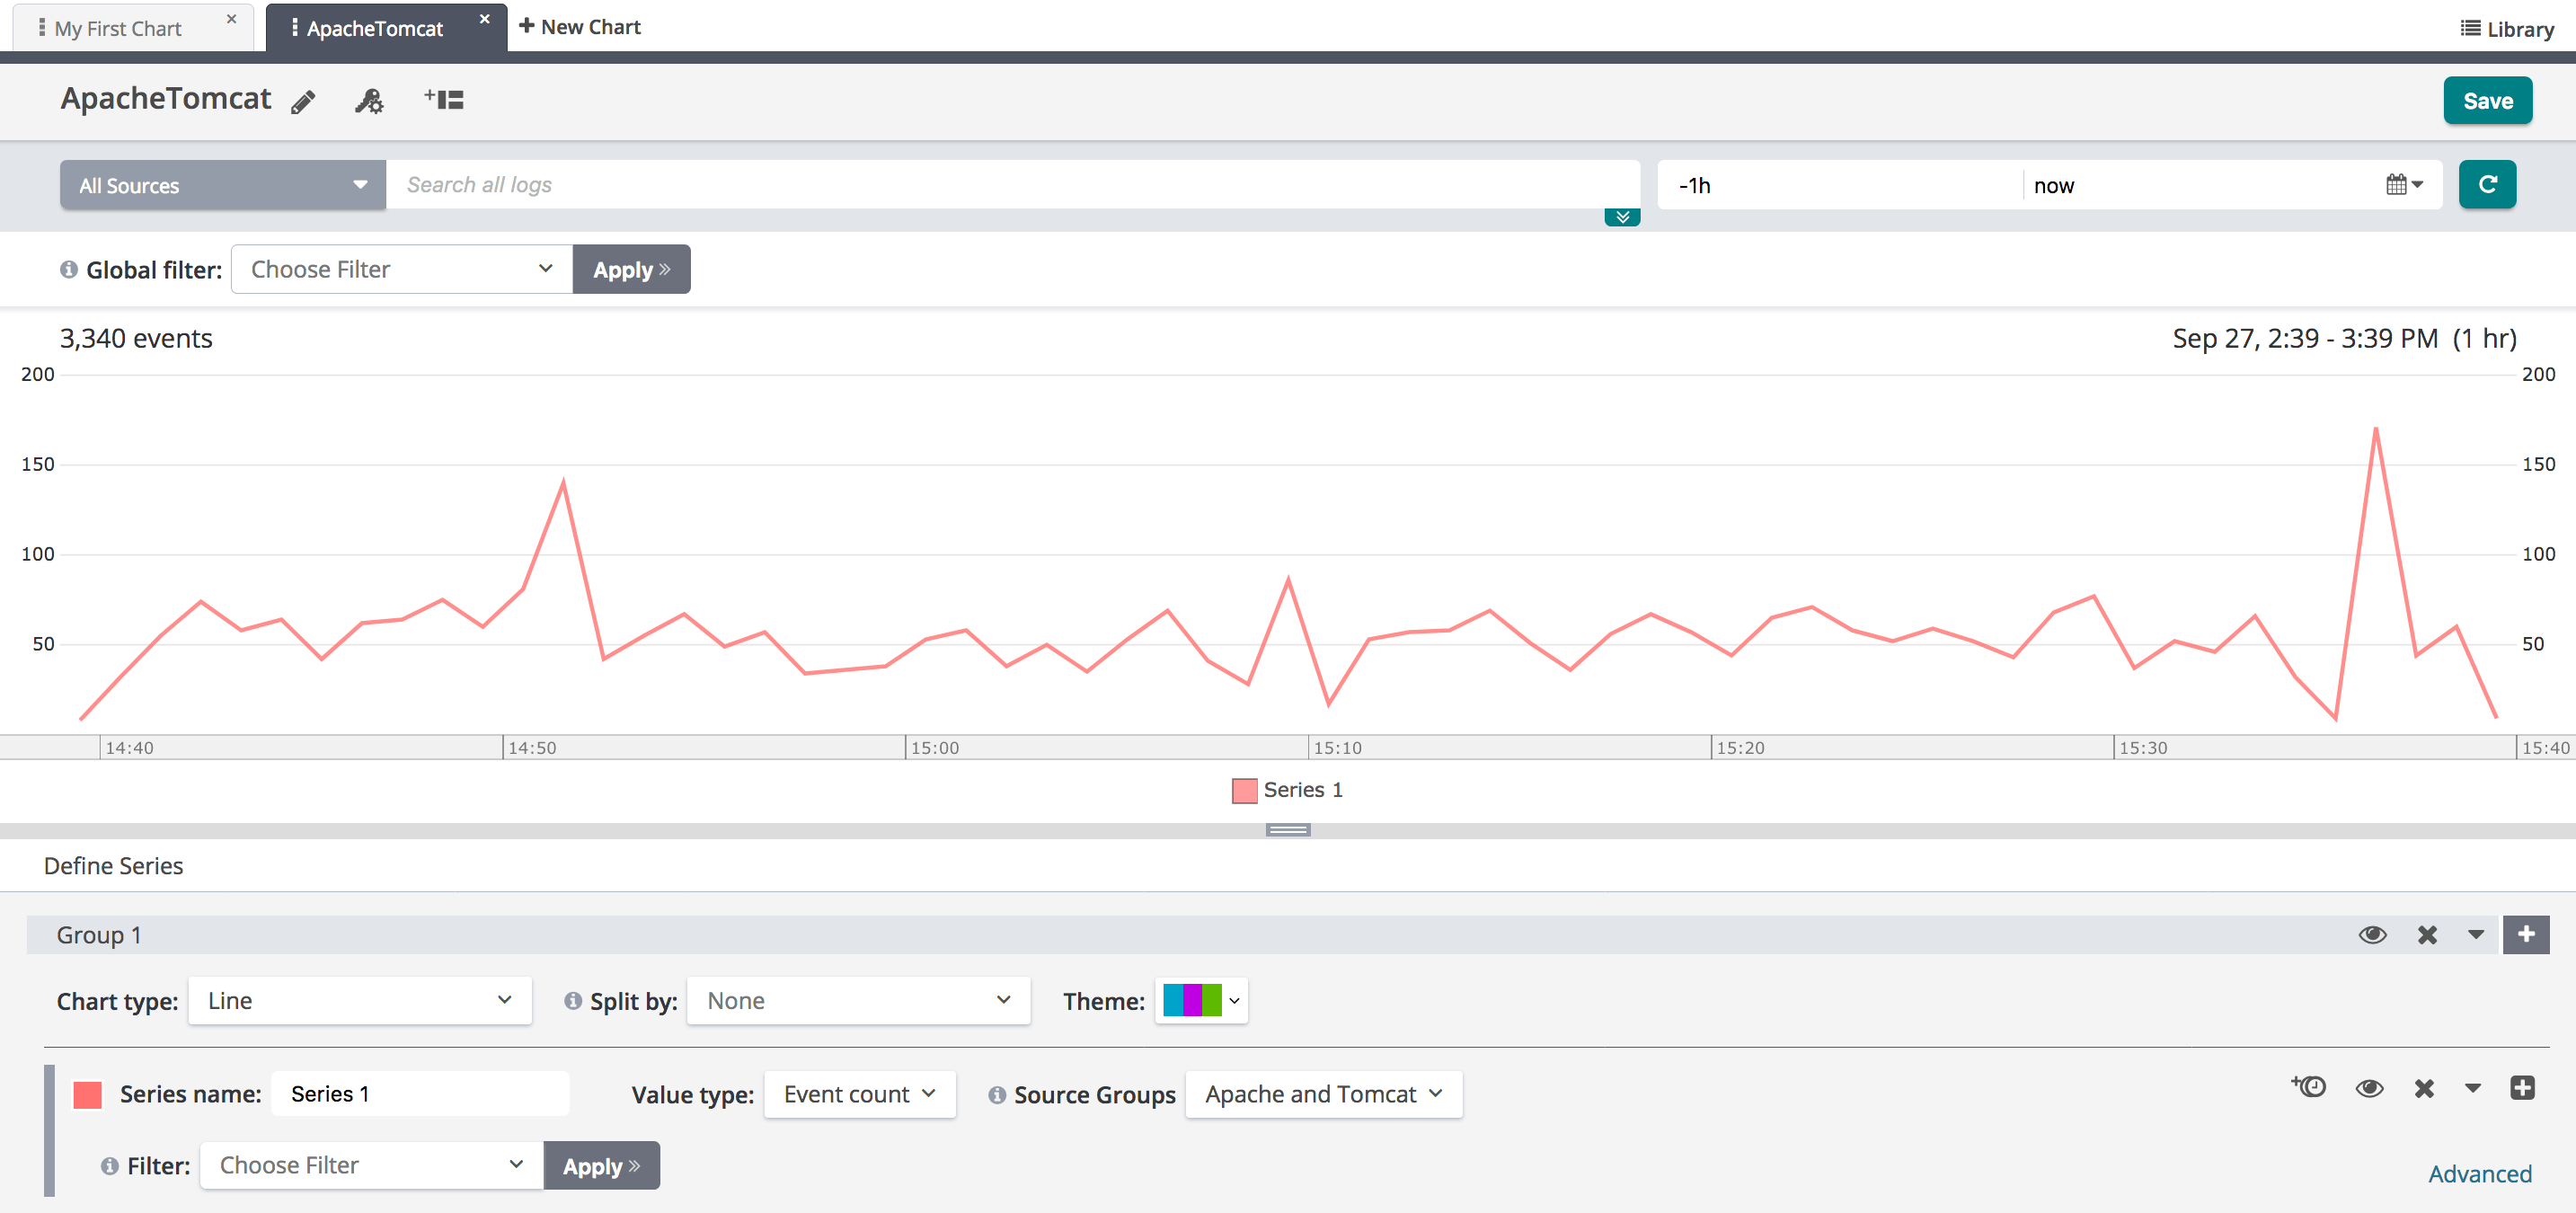Viewport: 2576px width, 1213px height.
Task: Open the Chart type Line dropdown
Action: coord(359,1001)
